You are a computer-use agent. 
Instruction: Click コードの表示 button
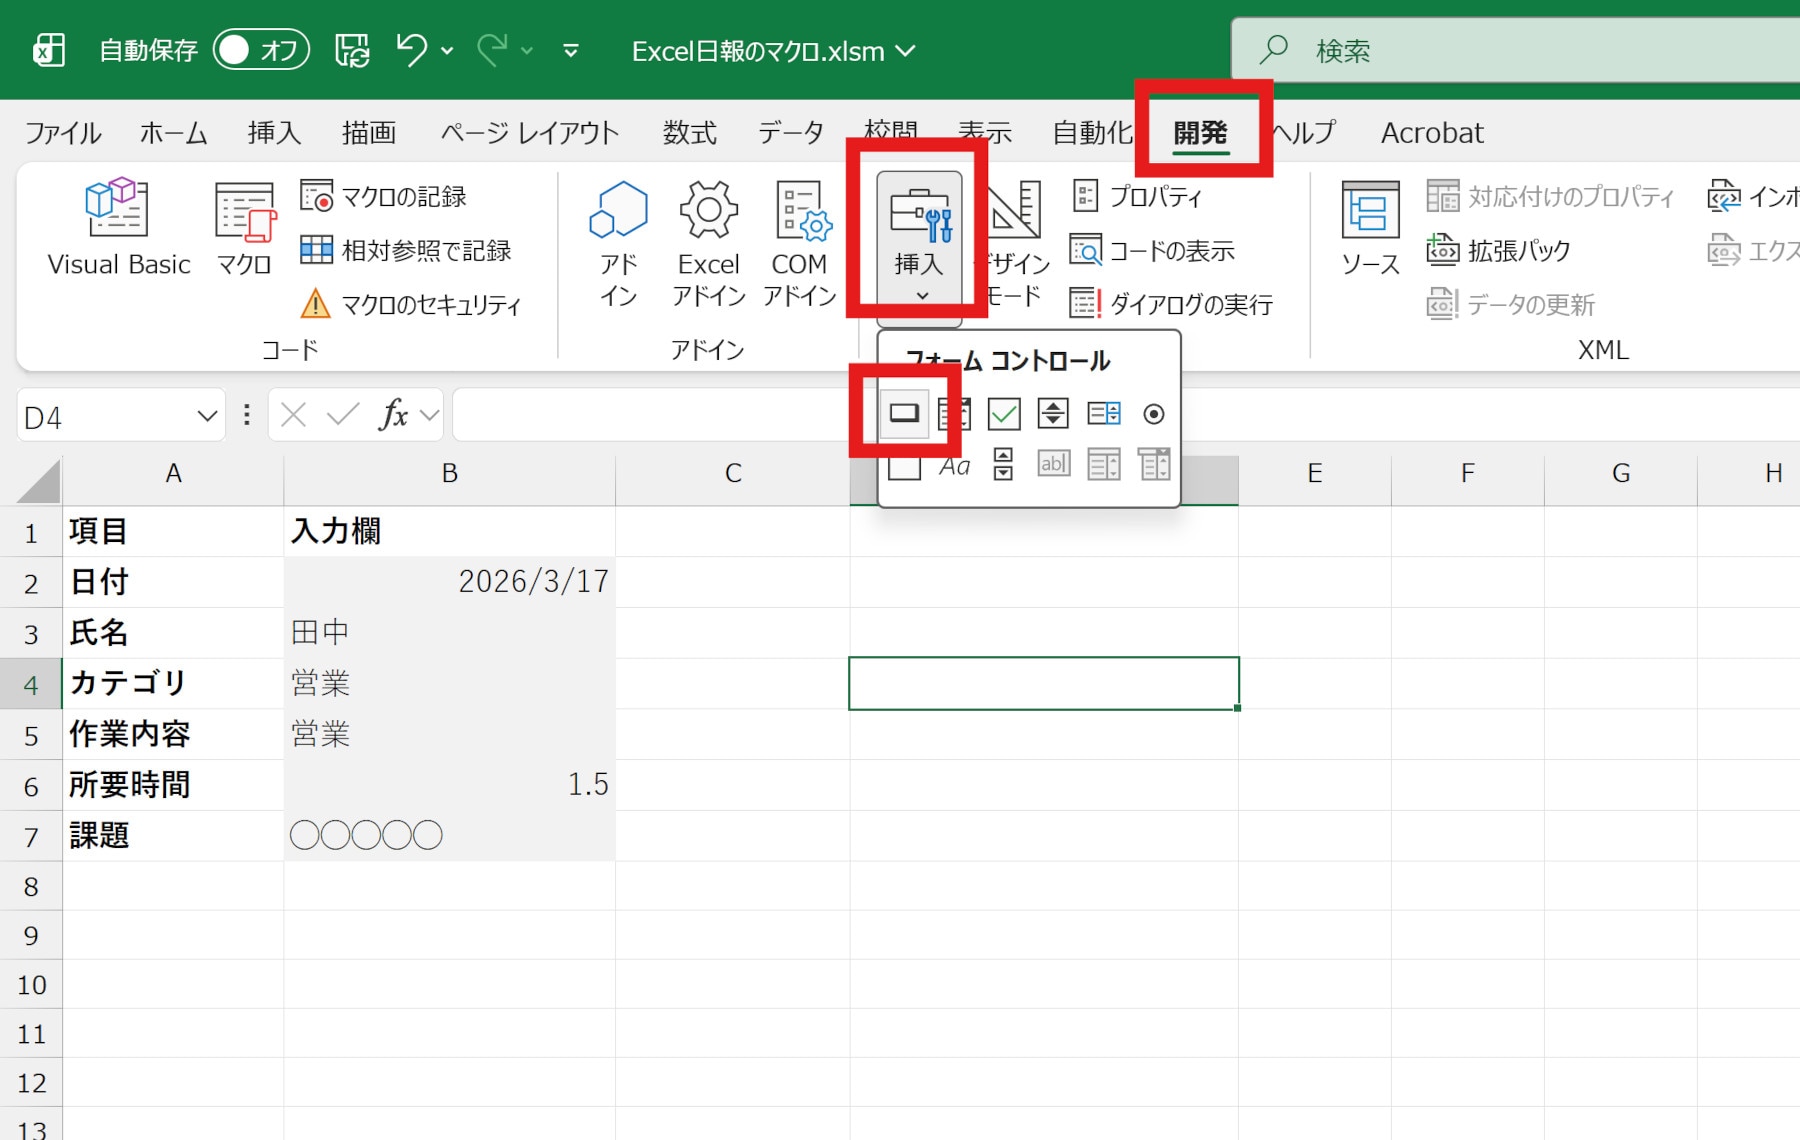[1153, 250]
